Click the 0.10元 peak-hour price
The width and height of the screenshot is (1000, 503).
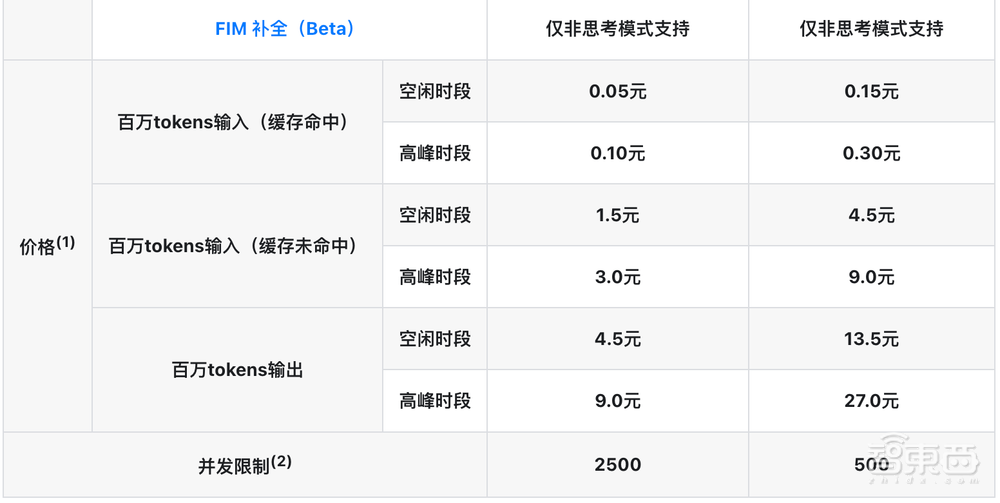617,154
